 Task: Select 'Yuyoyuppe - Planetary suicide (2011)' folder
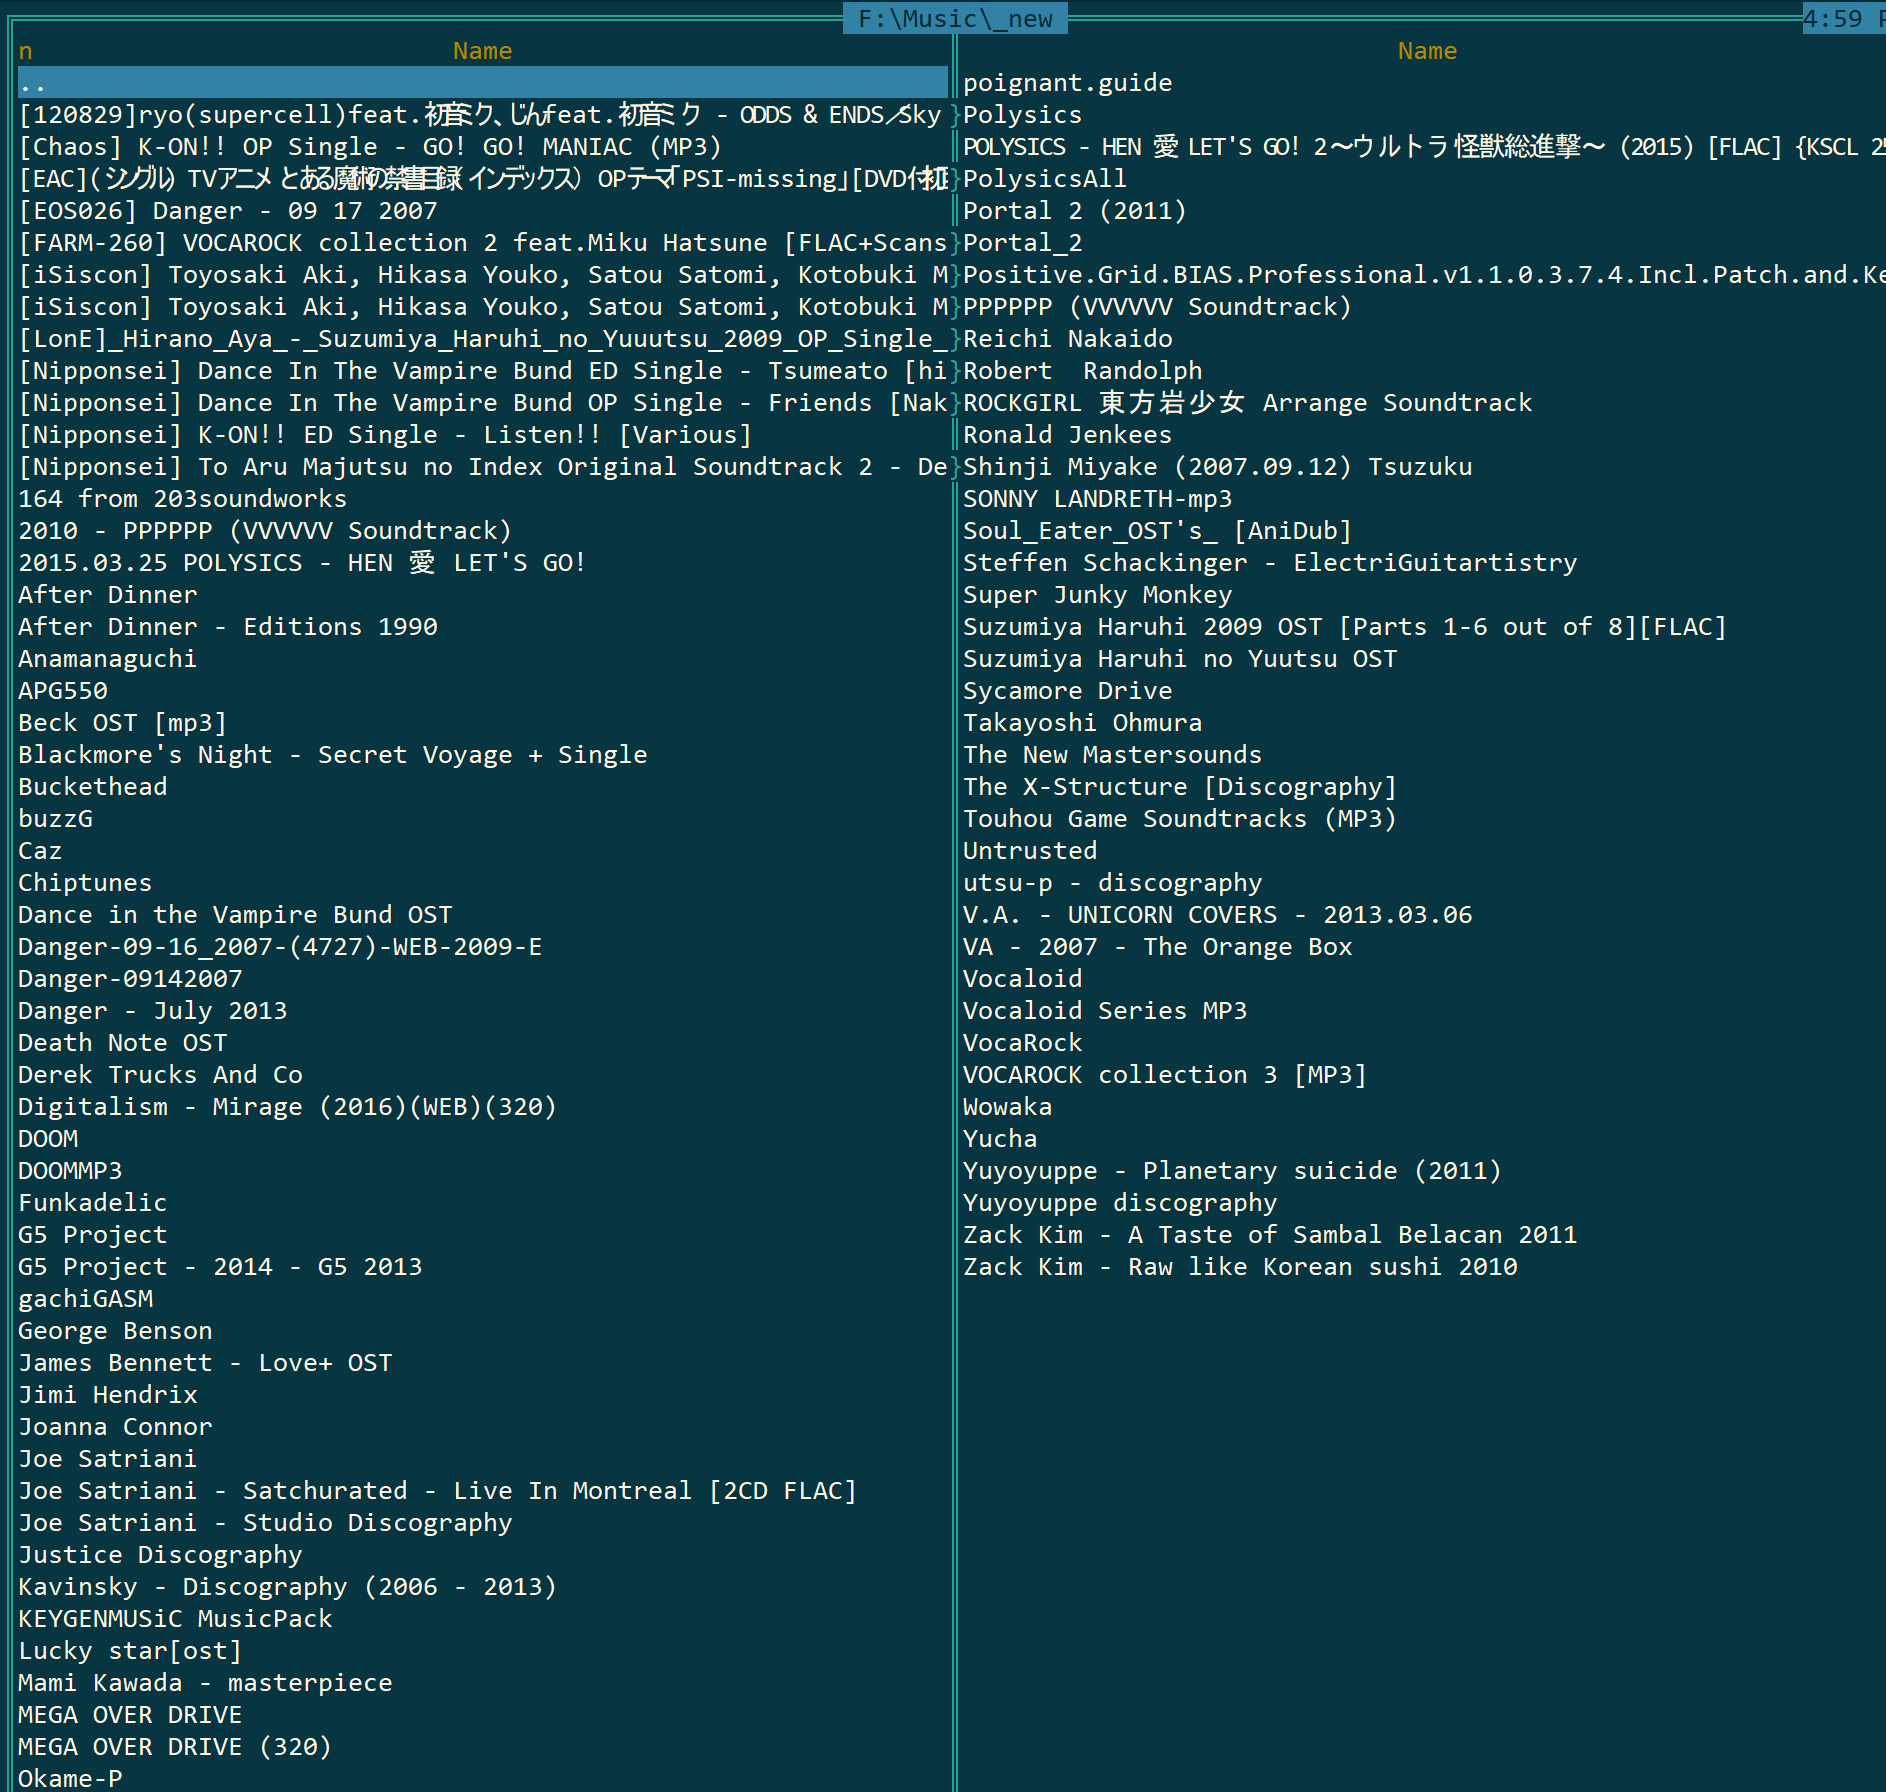[1233, 1171]
